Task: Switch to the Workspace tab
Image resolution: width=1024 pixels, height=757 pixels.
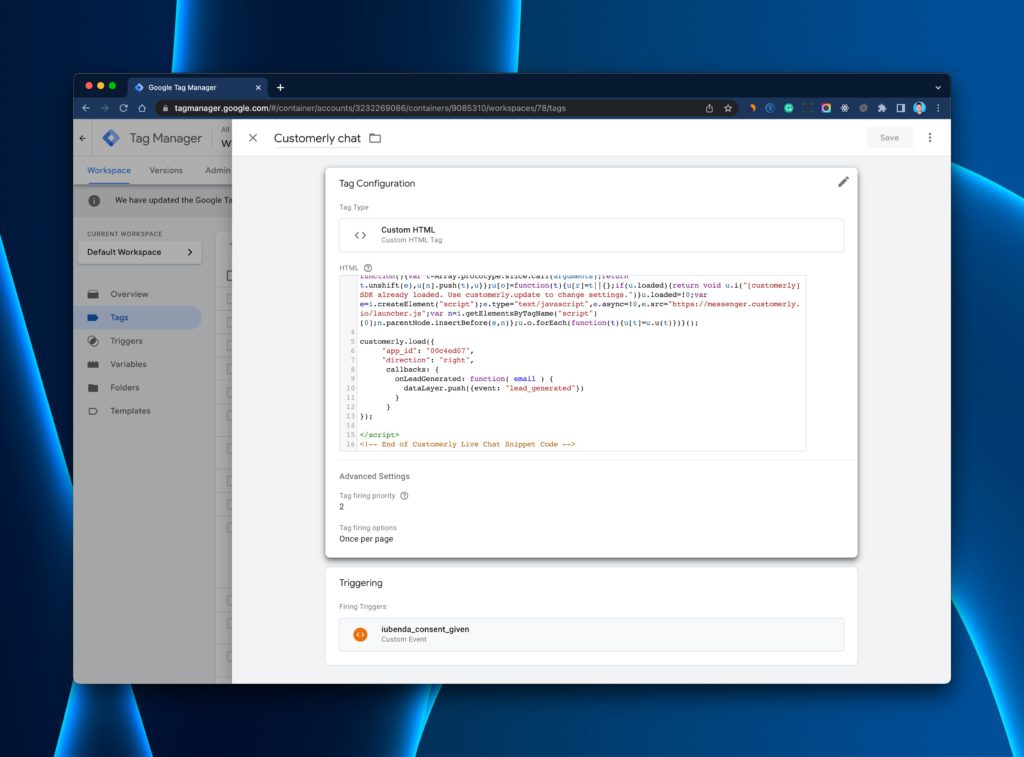Action: [108, 170]
